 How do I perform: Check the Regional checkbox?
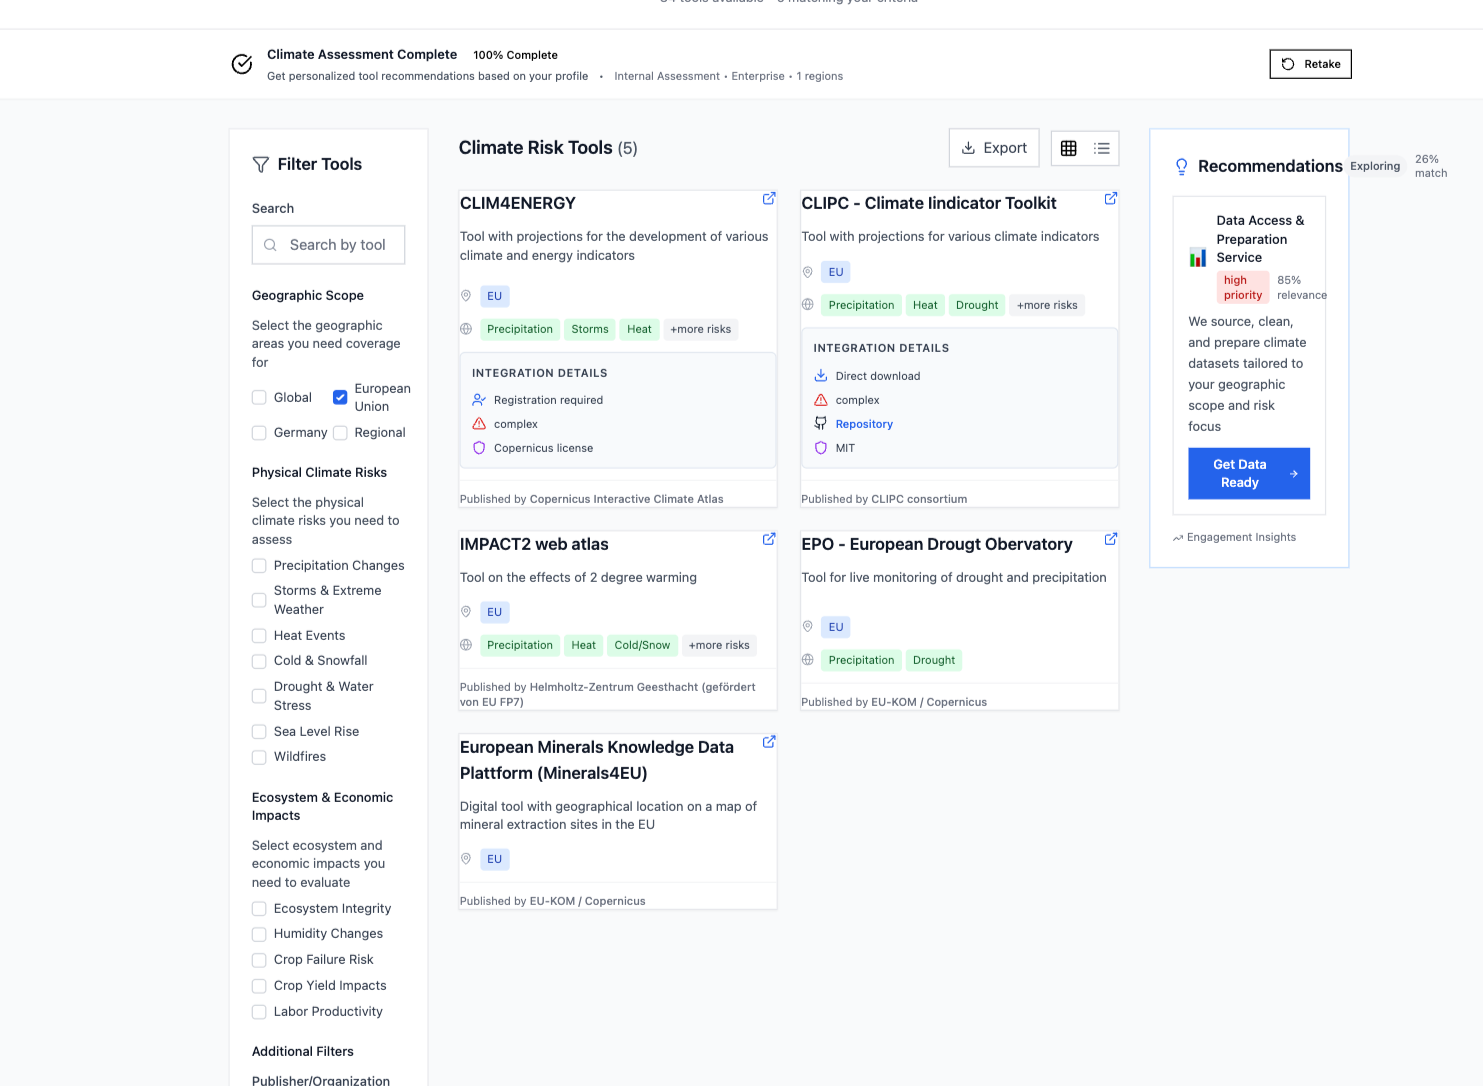click(x=340, y=433)
